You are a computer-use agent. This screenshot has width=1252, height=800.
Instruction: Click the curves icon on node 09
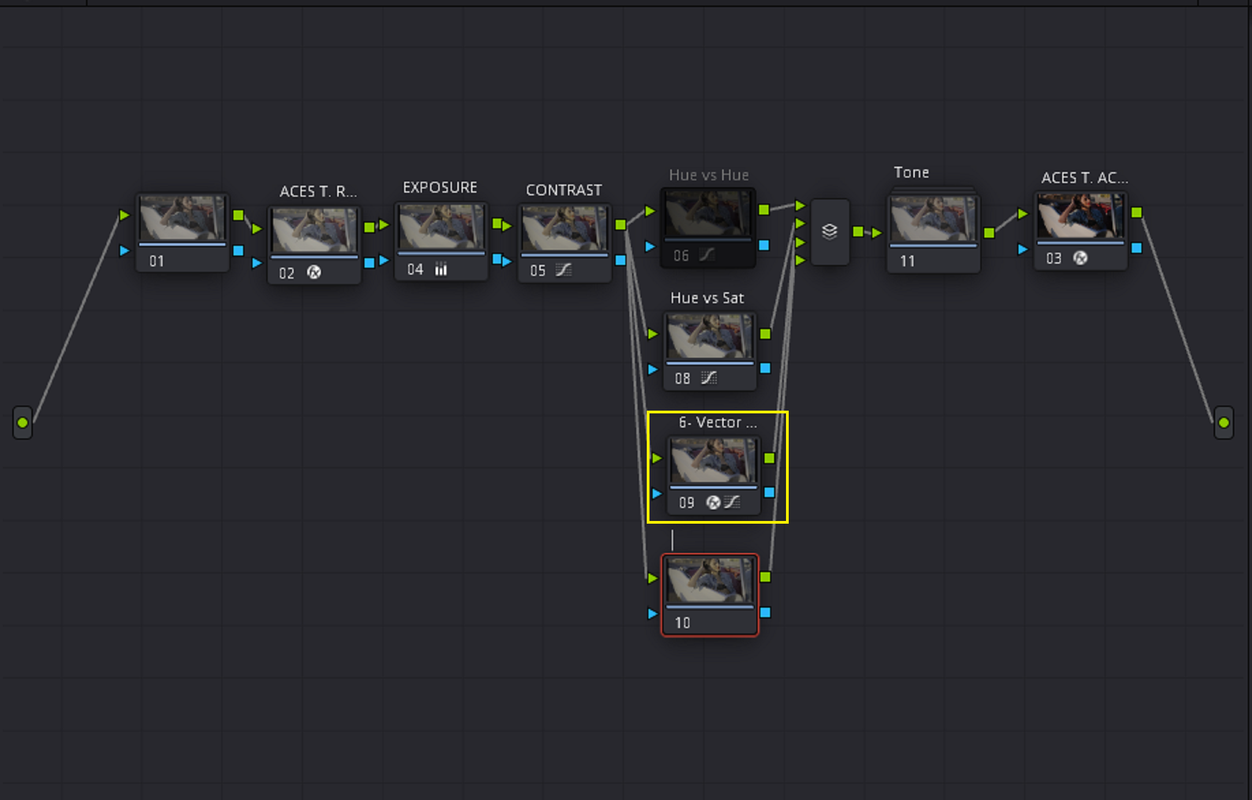point(732,502)
